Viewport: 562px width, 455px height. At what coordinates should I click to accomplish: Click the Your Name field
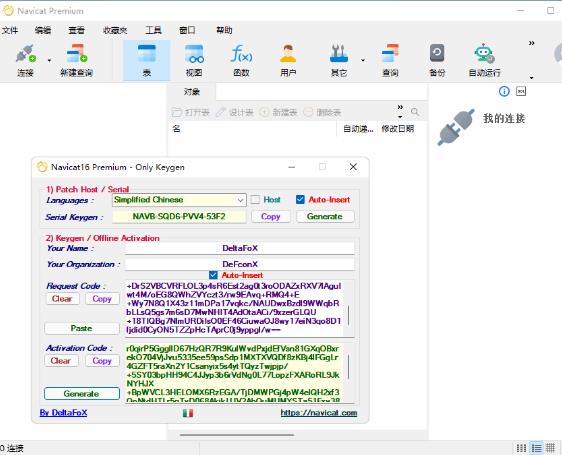[240, 248]
